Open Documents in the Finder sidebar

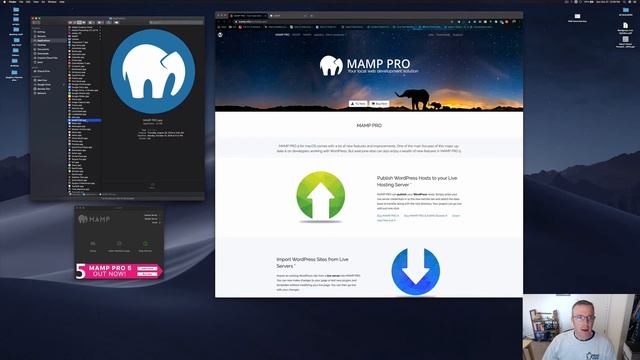[x=43, y=49]
